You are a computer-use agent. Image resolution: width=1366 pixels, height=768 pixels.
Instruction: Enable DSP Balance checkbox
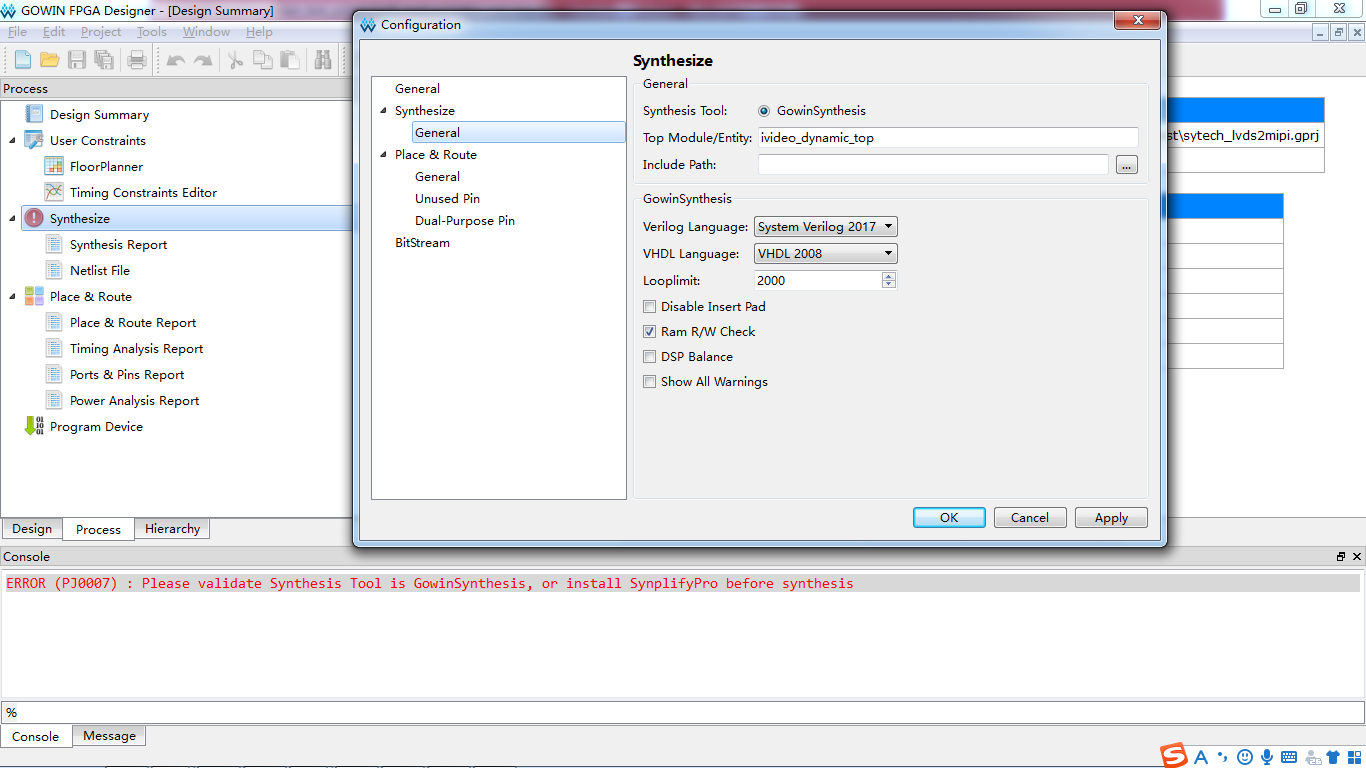pyautogui.click(x=650, y=357)
